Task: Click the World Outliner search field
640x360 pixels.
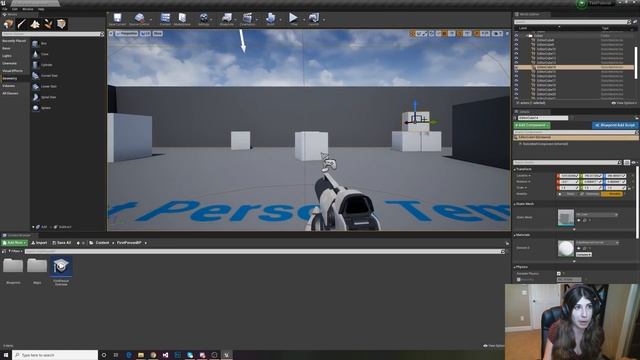Action: coord(571,22)
